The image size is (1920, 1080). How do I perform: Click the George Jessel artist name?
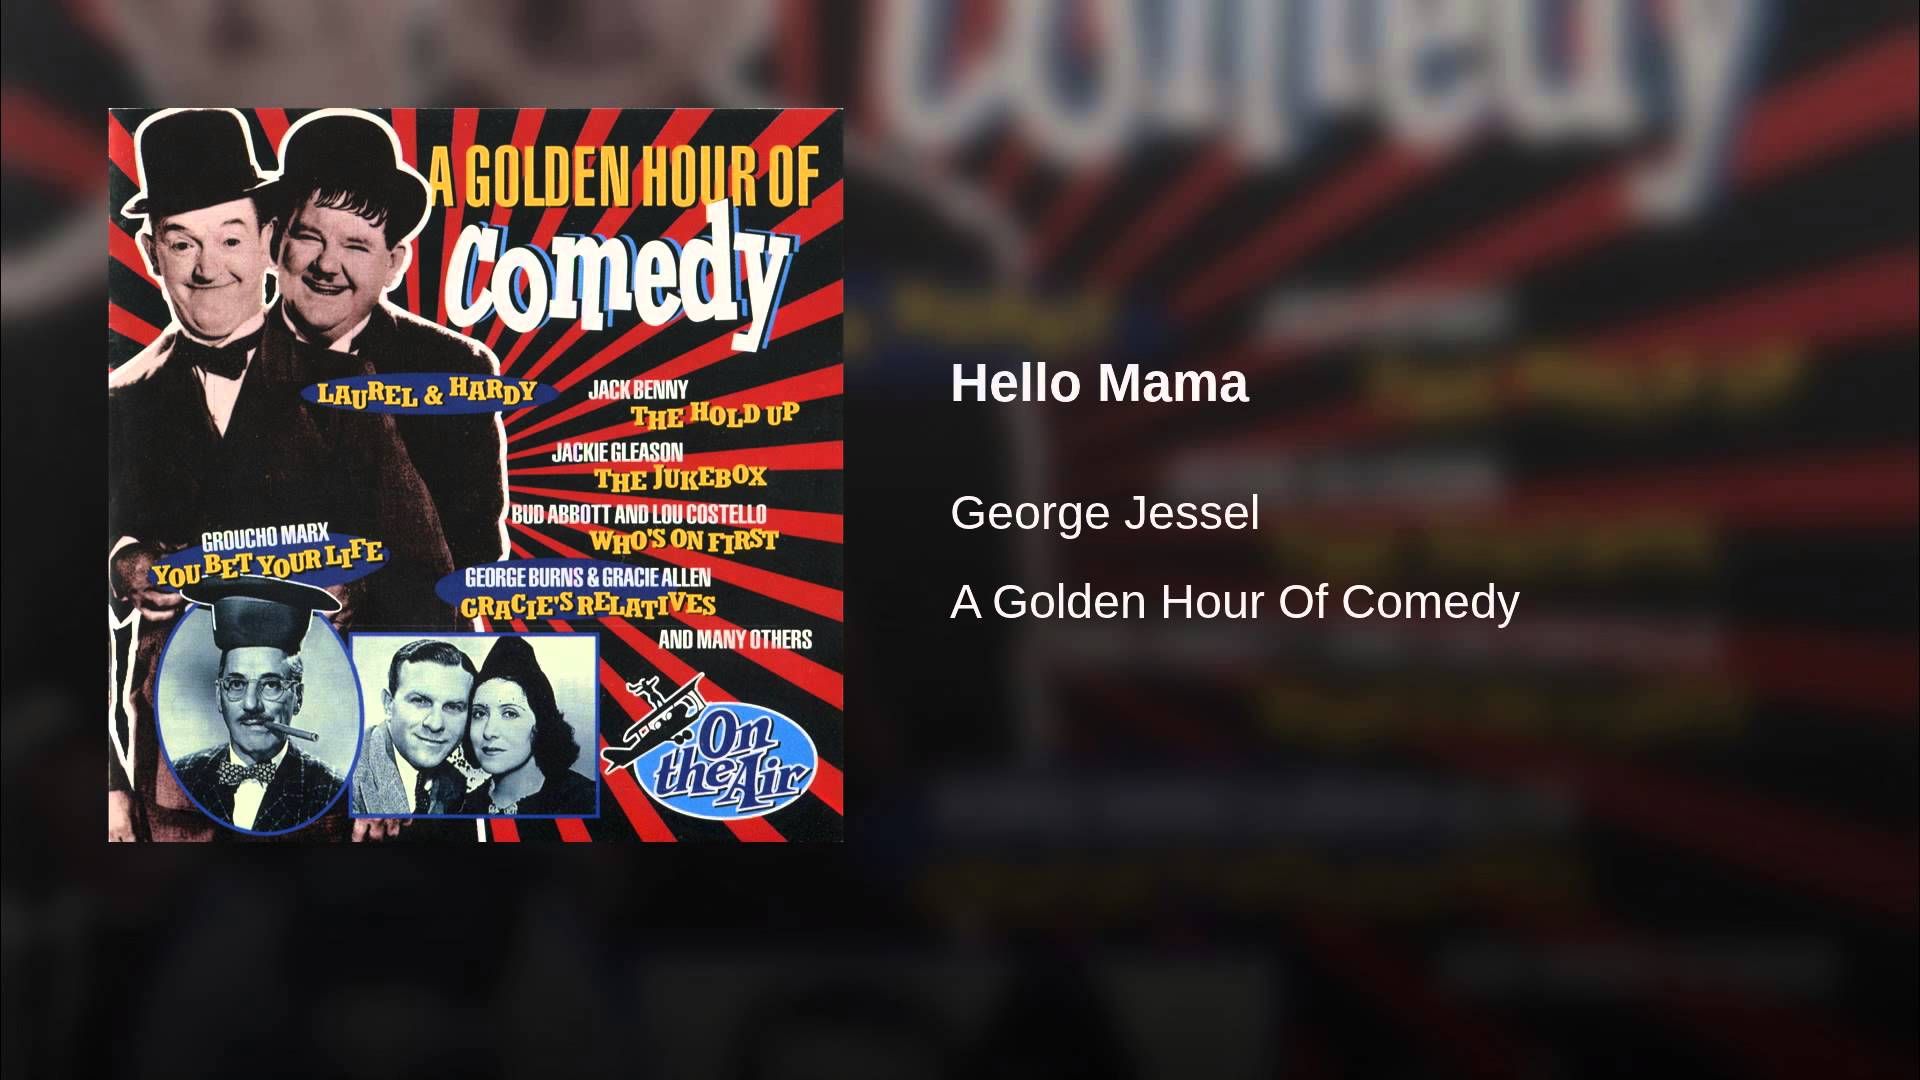1104,513
